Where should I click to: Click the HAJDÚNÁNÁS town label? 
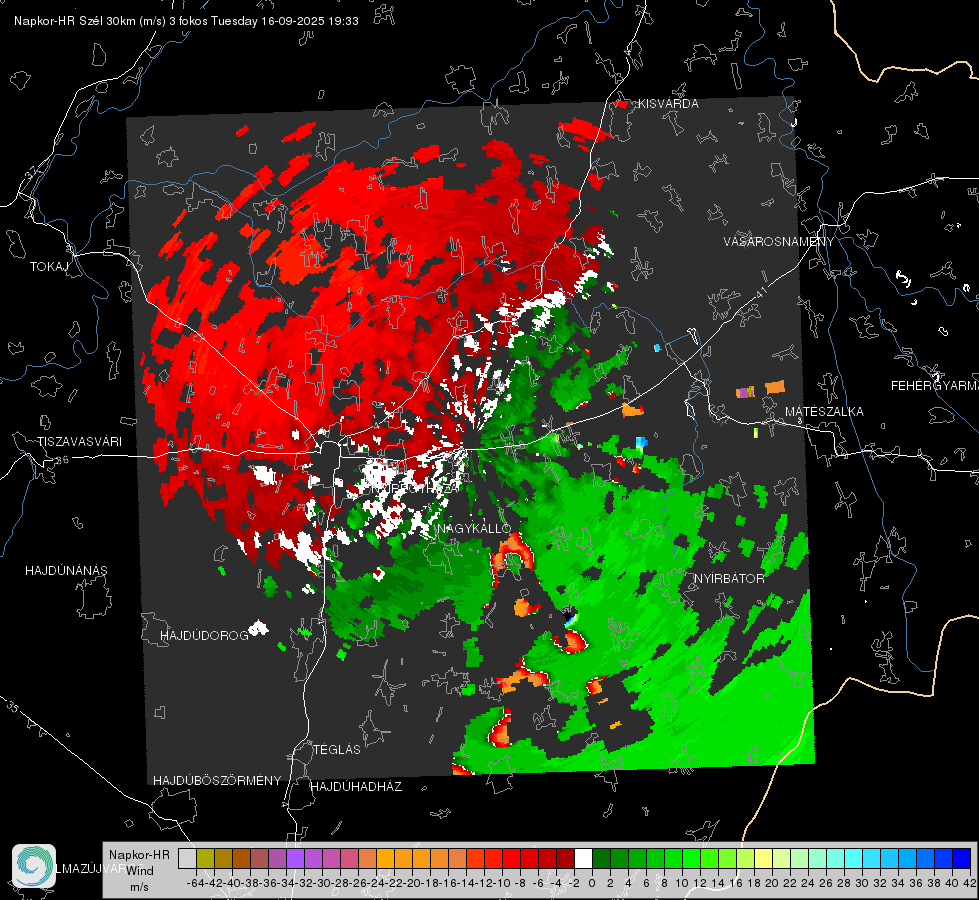[66, 571]
